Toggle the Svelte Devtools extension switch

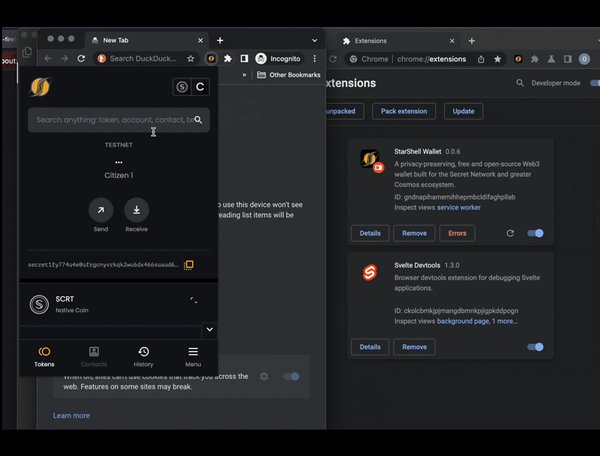(535, 347)
